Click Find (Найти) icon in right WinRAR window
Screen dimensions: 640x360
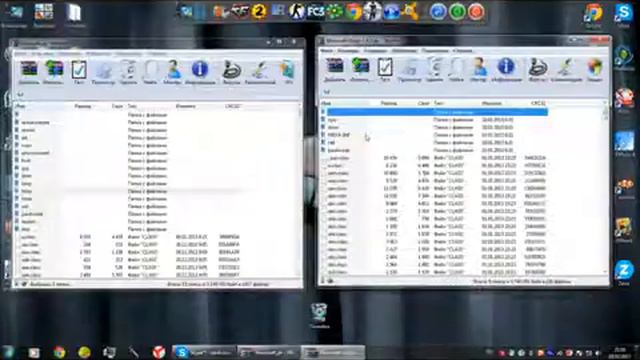click(456, 69)
